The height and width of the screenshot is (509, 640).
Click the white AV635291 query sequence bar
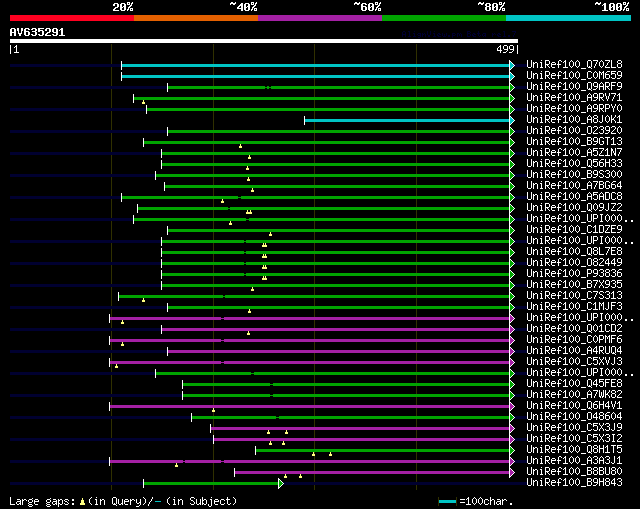click(x=264, y=41)
